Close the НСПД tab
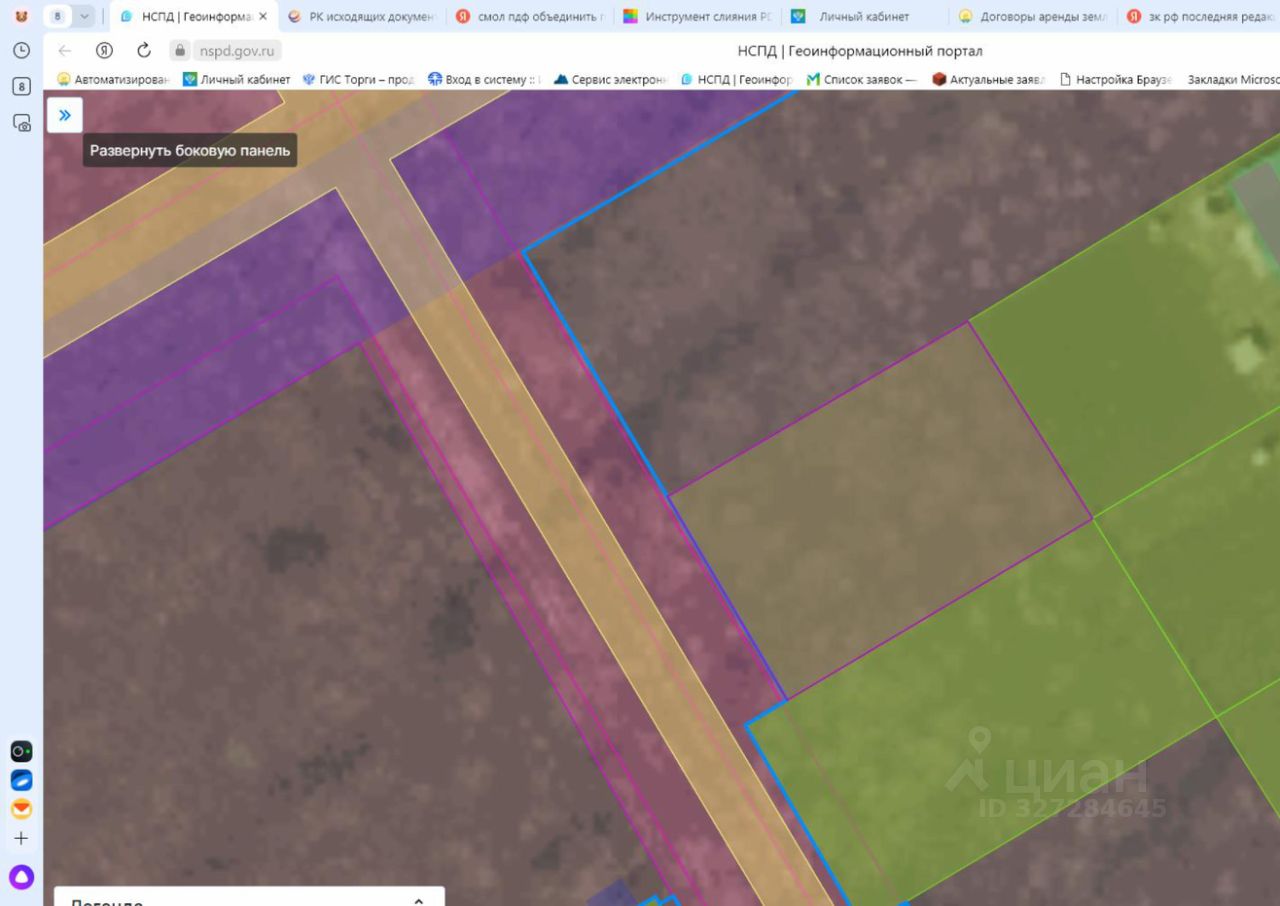Viewport: 1280px width, 906px height. tap(263, 17)
